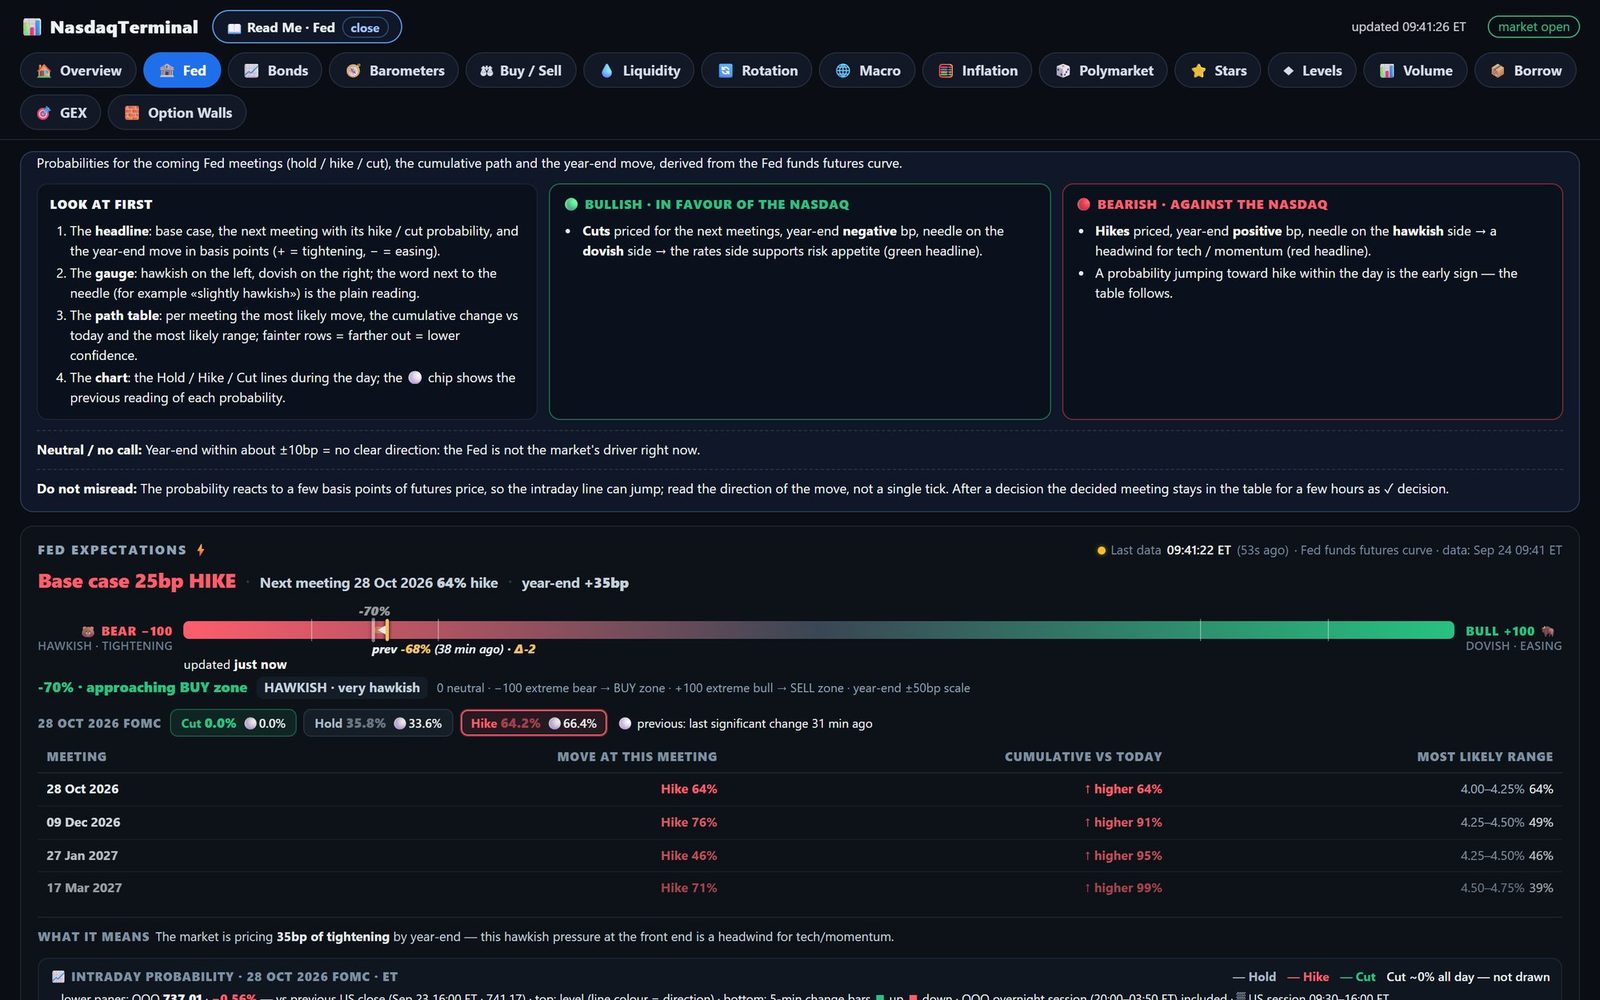Screen dimensions: 1600x1000
Task: Click the 17 Mar 2027 meeting row
Action: coord(800,888)
